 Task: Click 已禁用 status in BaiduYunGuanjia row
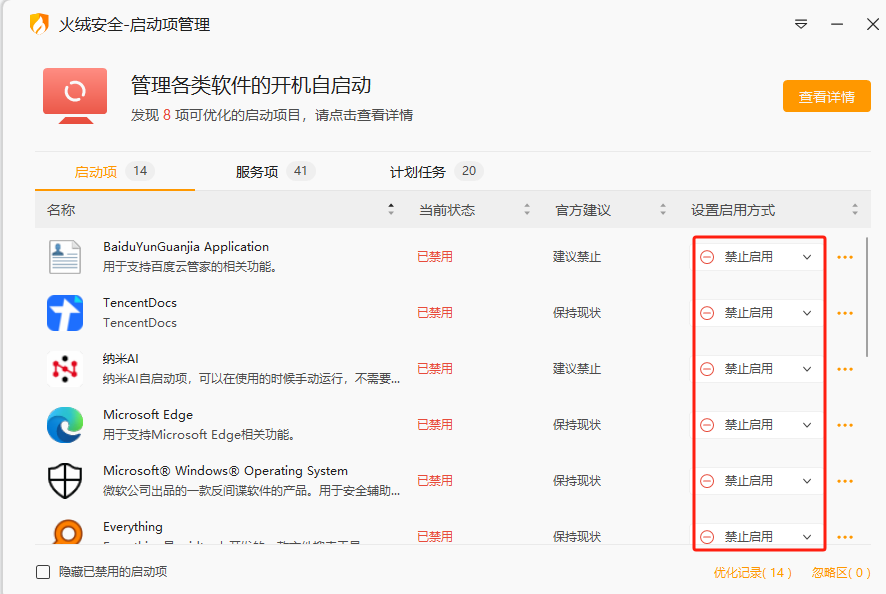(x=435, y=257)
